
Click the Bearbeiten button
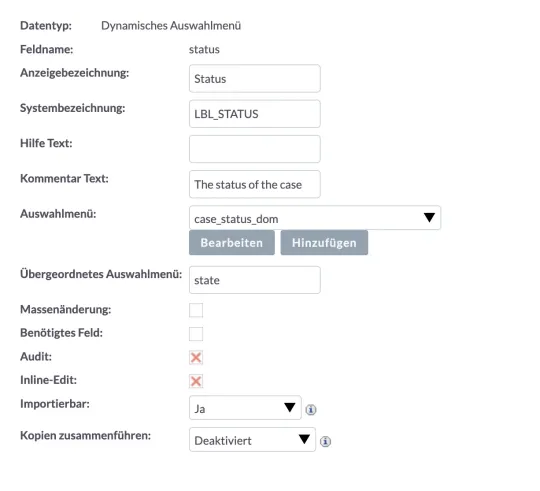tap(232, 243)
